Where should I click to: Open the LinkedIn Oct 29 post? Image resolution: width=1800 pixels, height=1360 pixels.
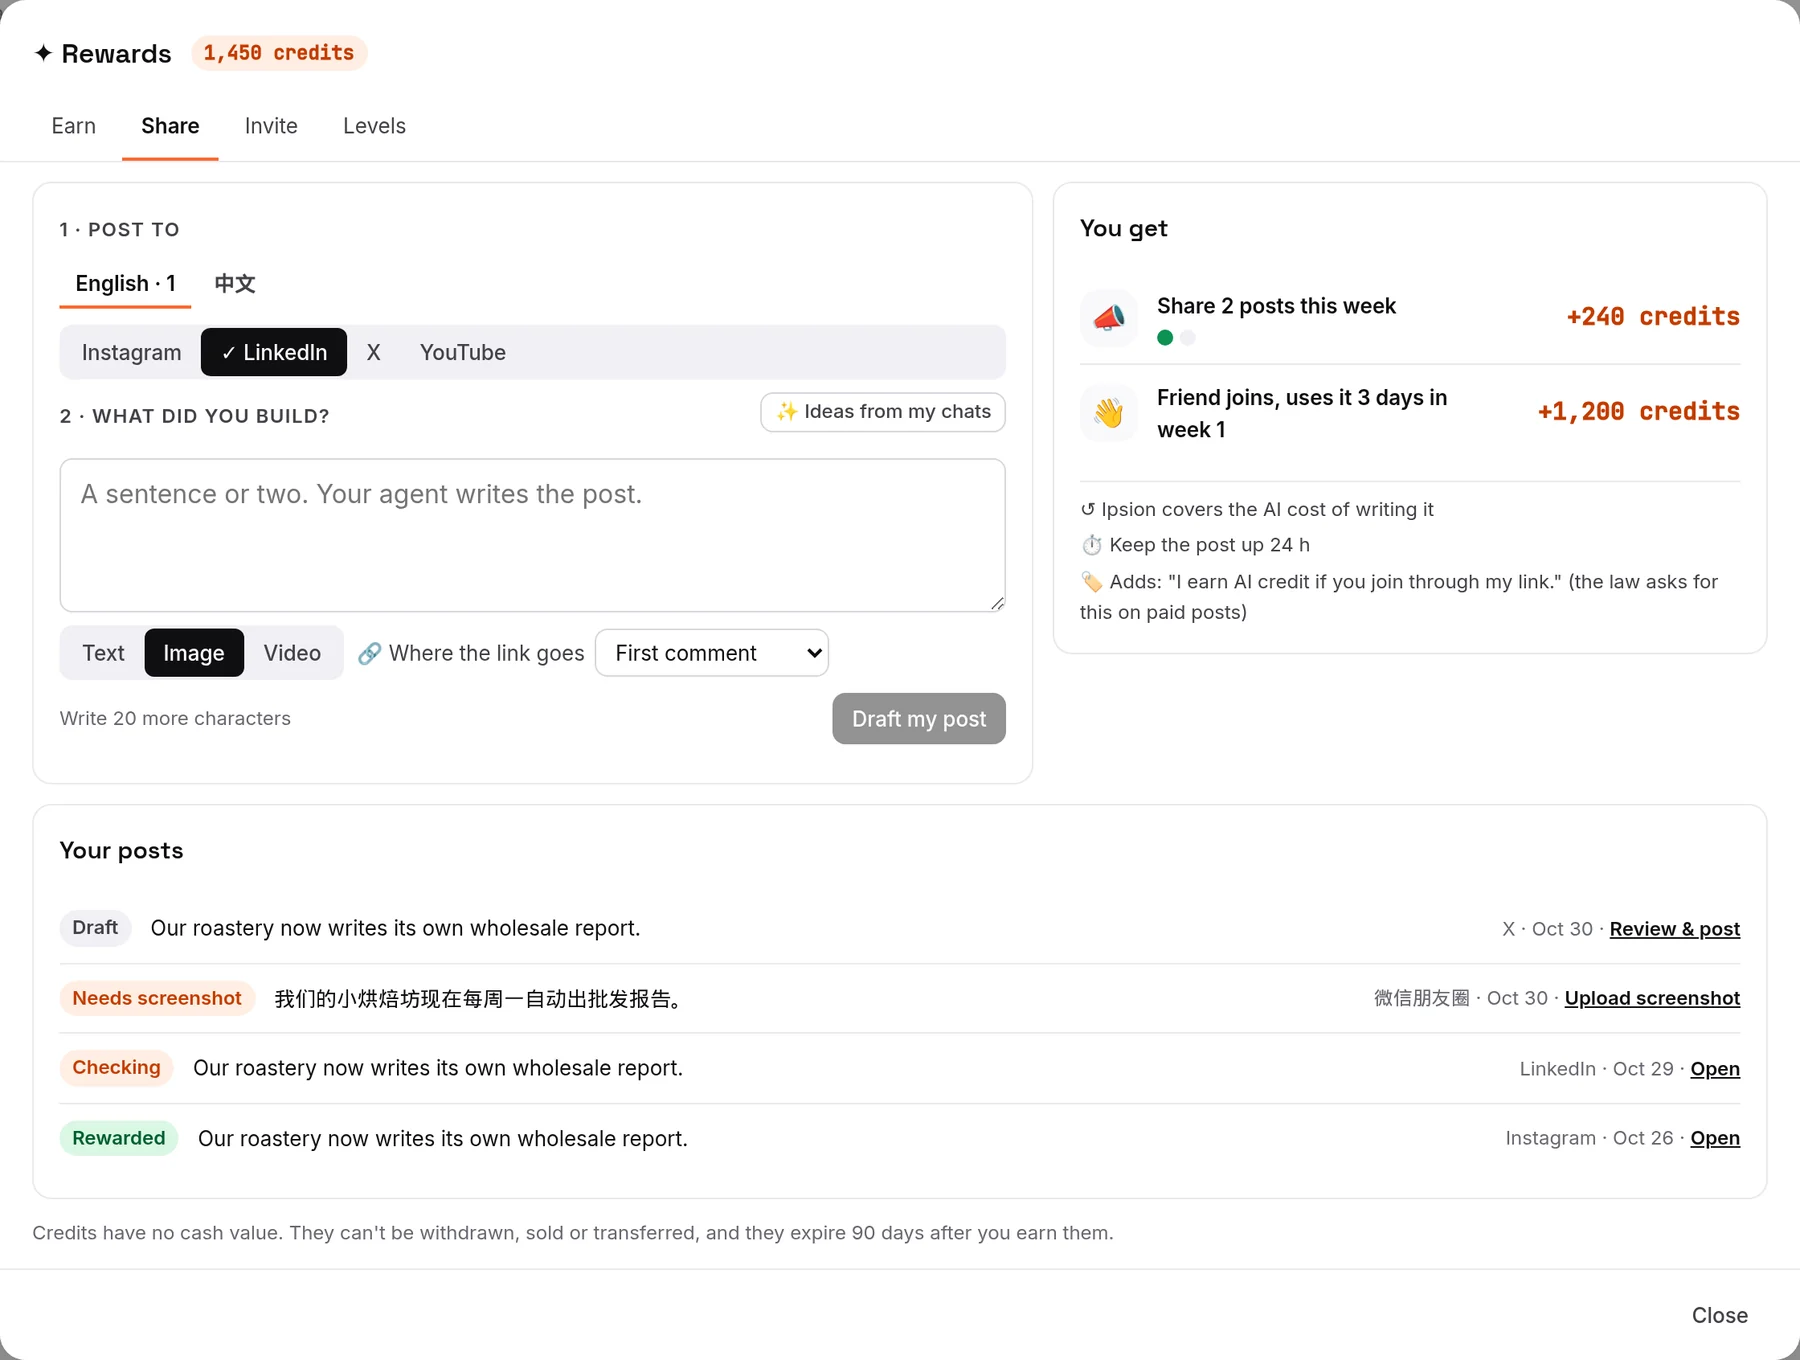pyautogui.click(x=1715, y=1069)
